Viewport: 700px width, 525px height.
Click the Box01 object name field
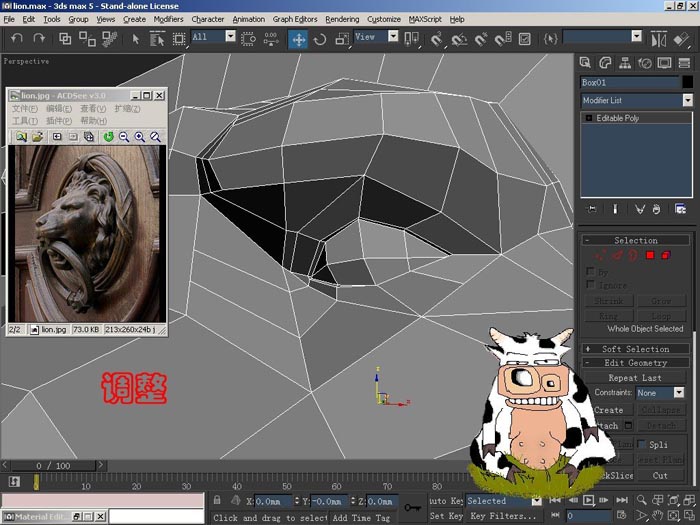[629, 82]
